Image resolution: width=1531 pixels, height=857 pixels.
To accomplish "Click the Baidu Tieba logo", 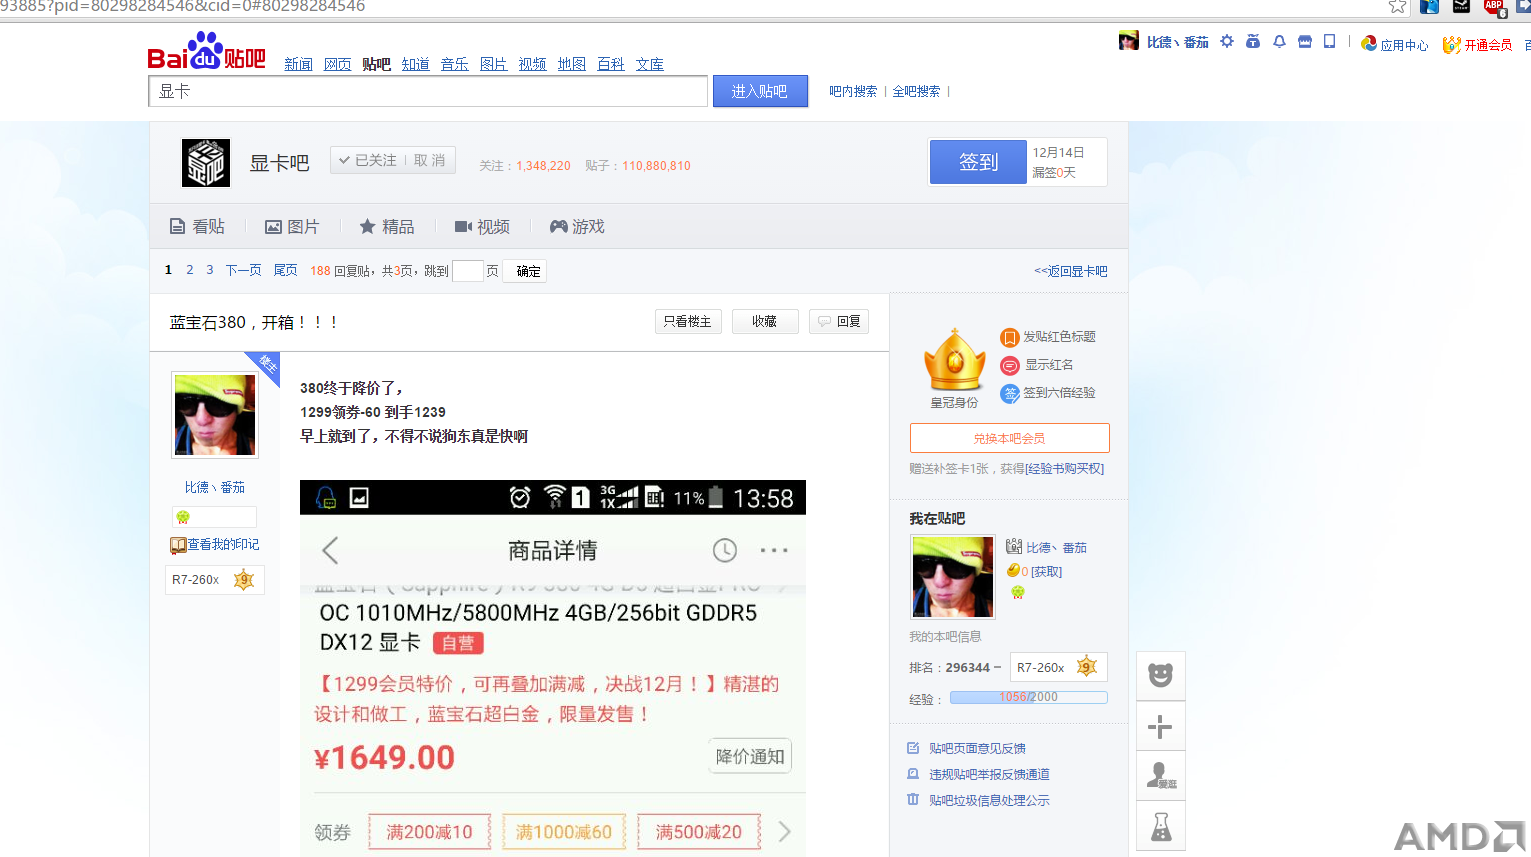I will tap(207, 52).
